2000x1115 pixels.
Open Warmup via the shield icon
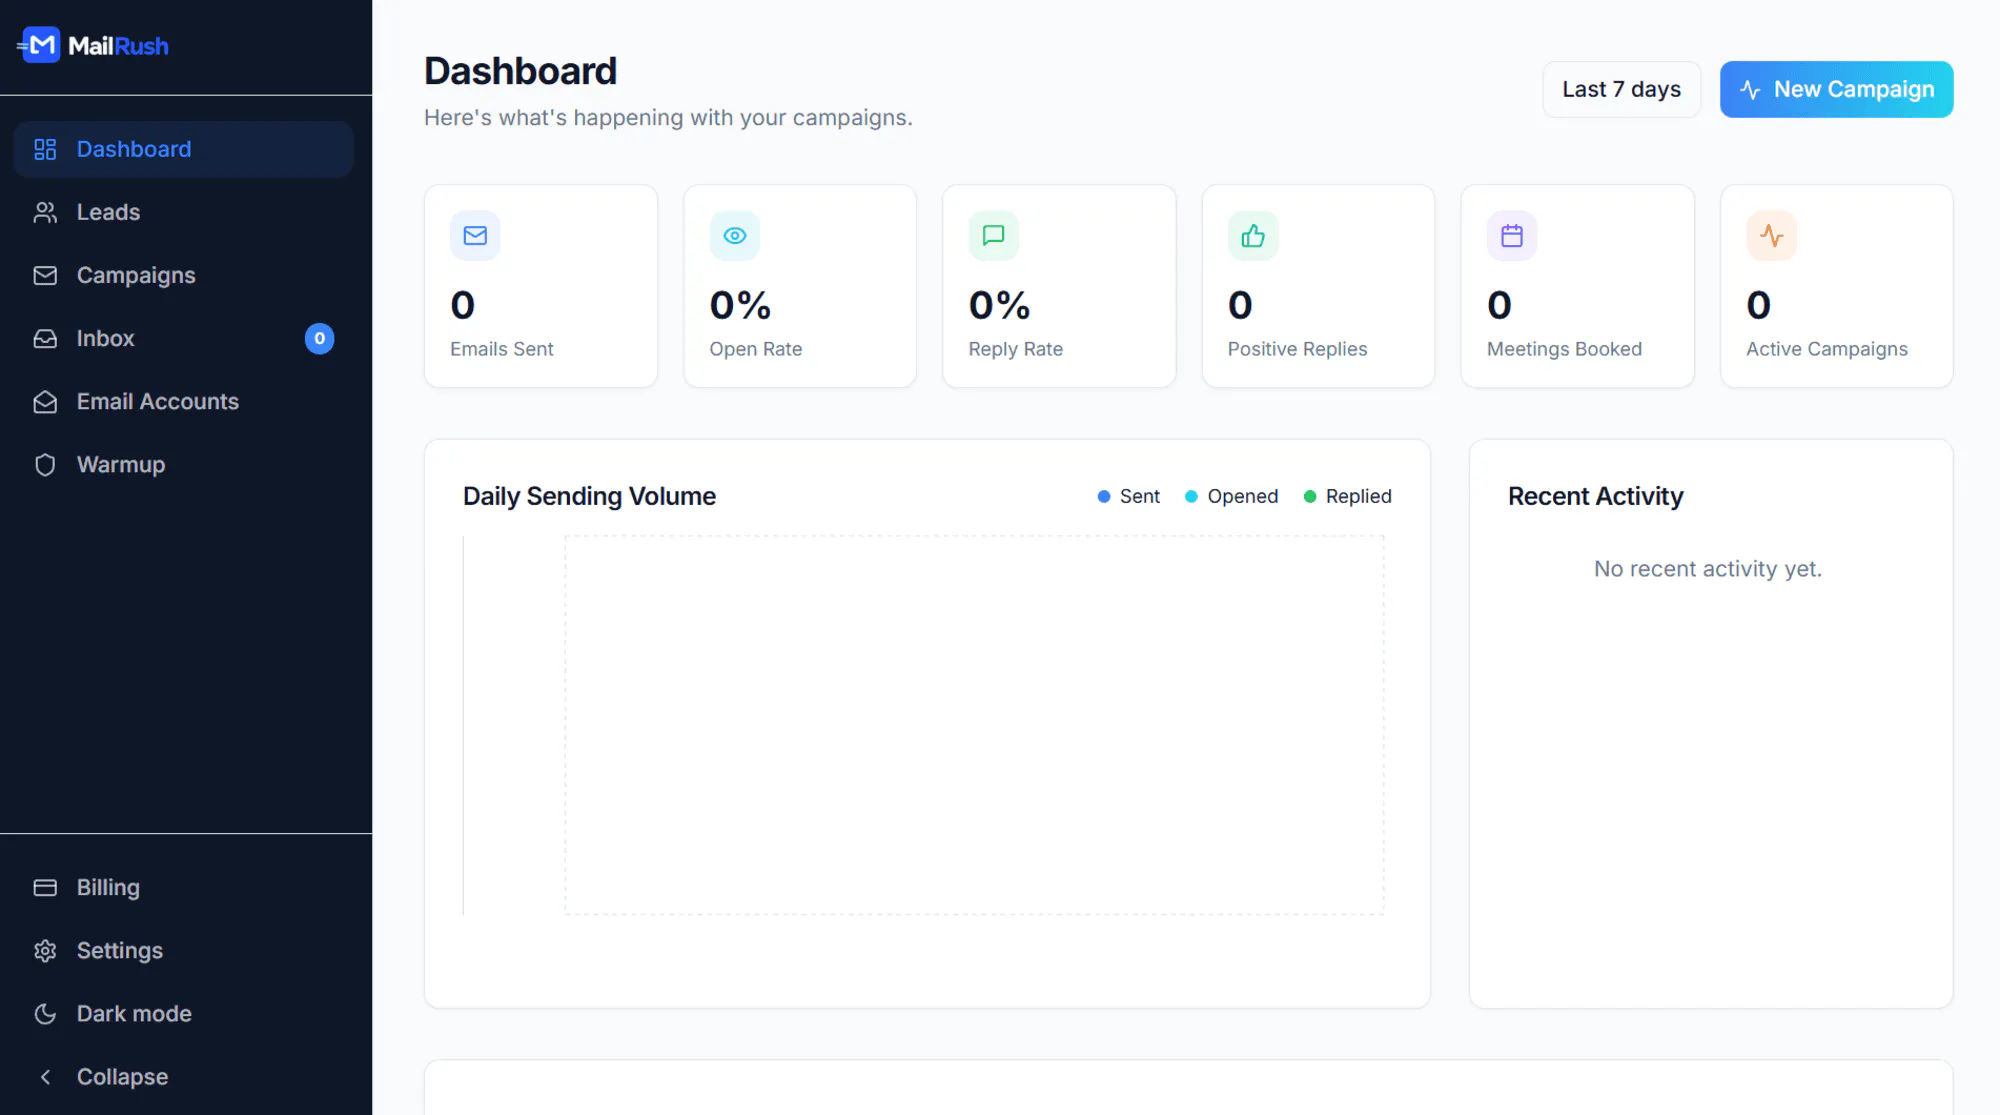click(45, 465)
